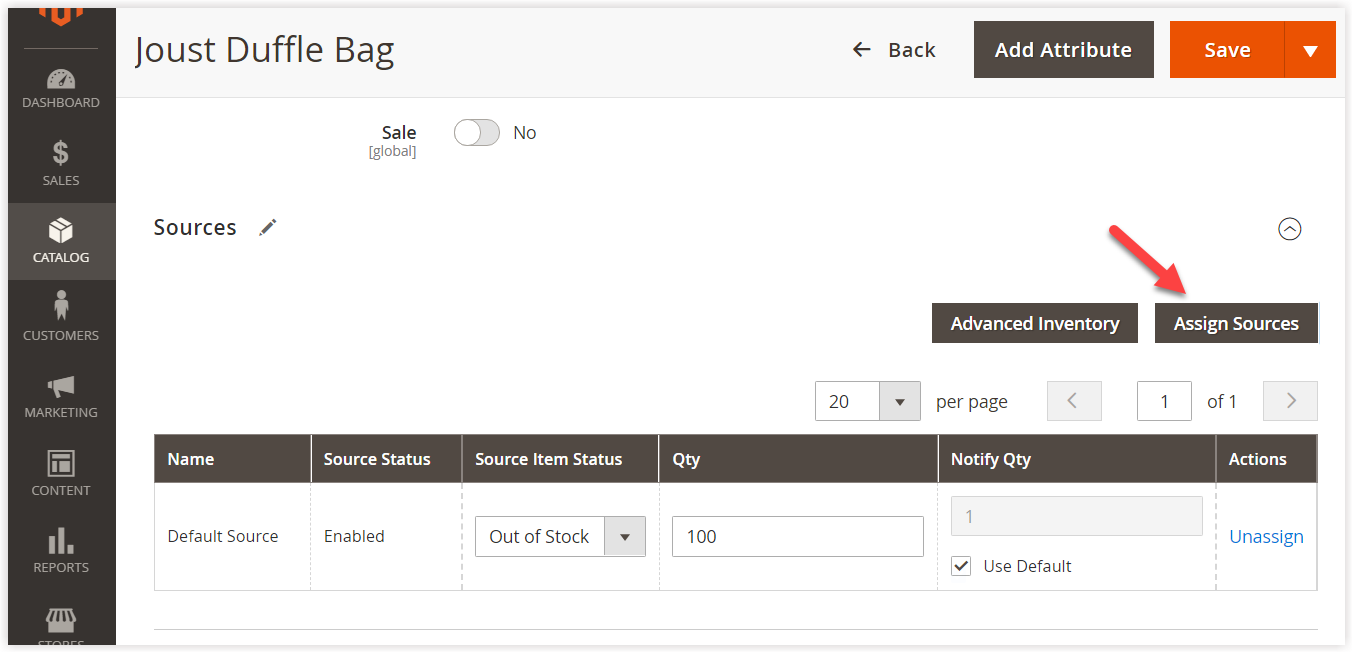Click the Qty input field showing 100
This screenshot has height=653, width=1353.
tap(797, 536)
